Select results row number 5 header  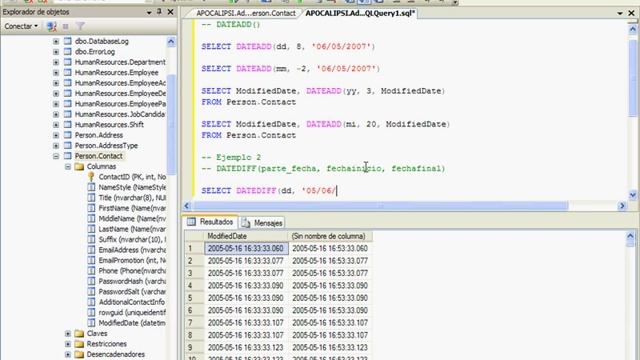(x=194, y=298)
